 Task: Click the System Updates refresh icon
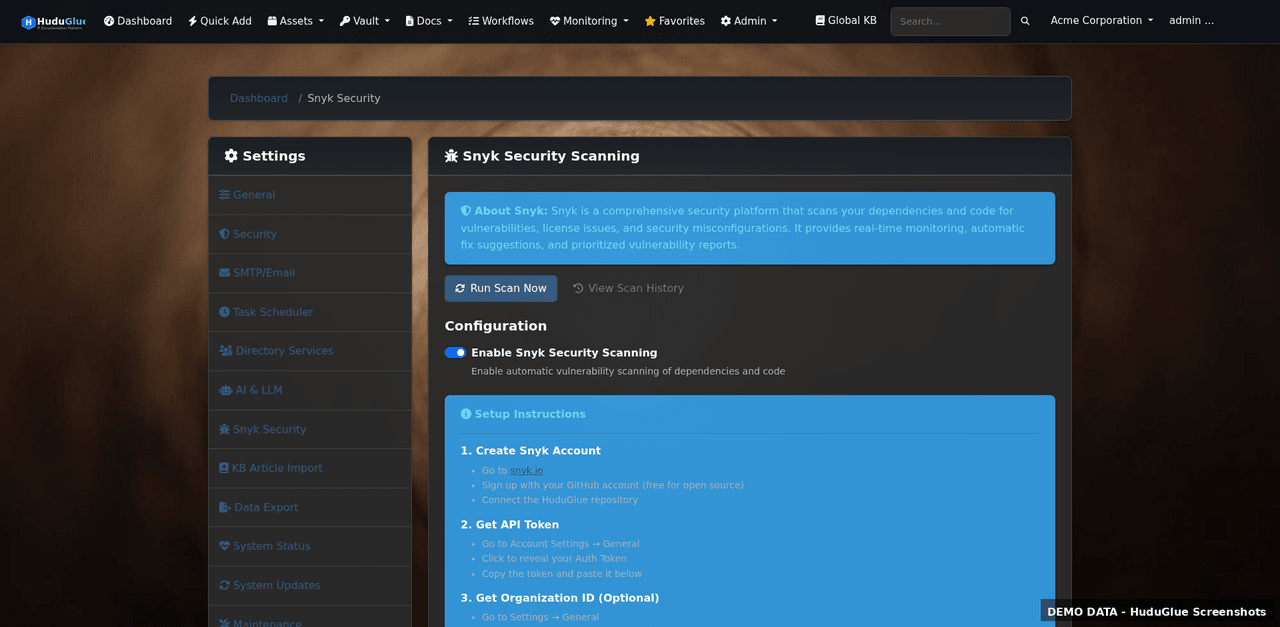225,585
